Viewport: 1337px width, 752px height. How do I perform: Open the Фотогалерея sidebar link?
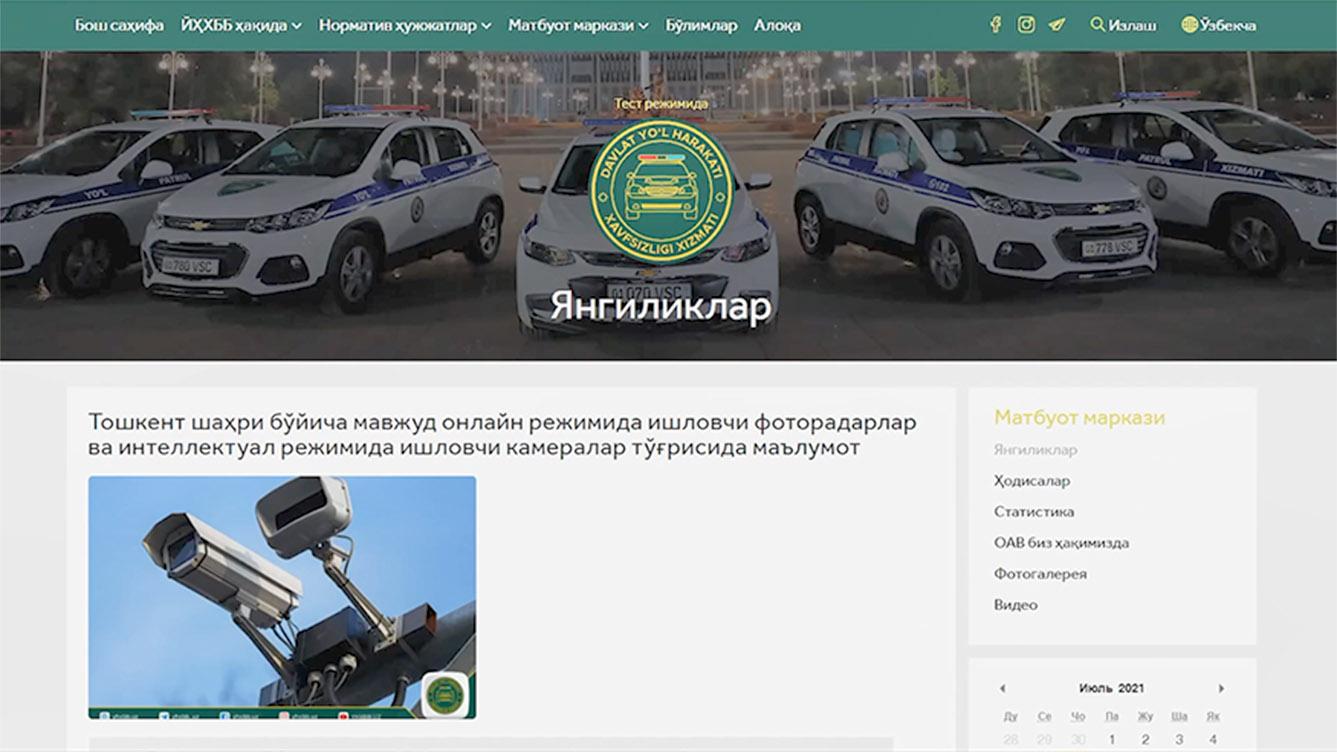(1040, 574)
